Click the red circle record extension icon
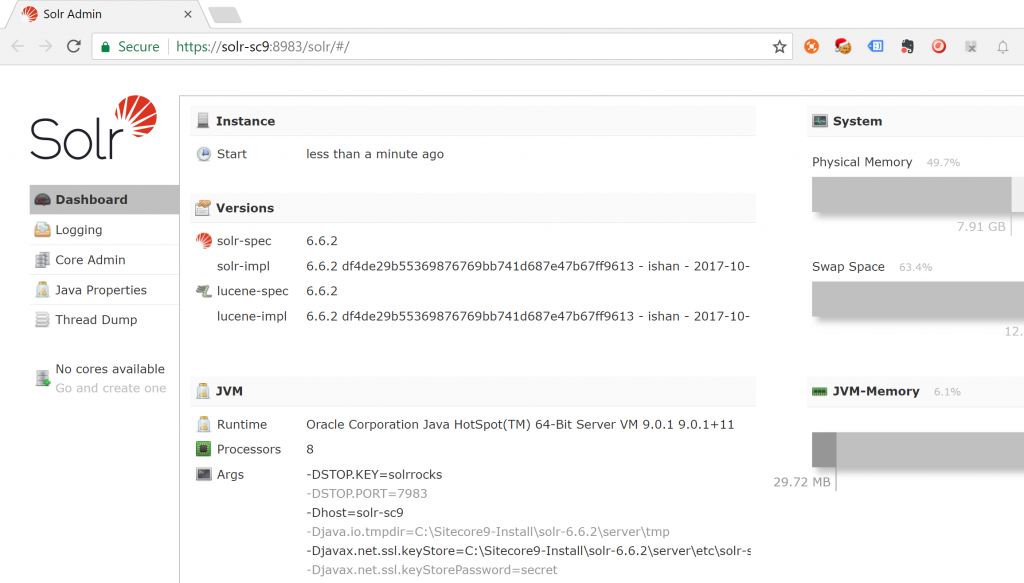Image resolution: width=1024 pixels, height=583 pixels. 938,46
